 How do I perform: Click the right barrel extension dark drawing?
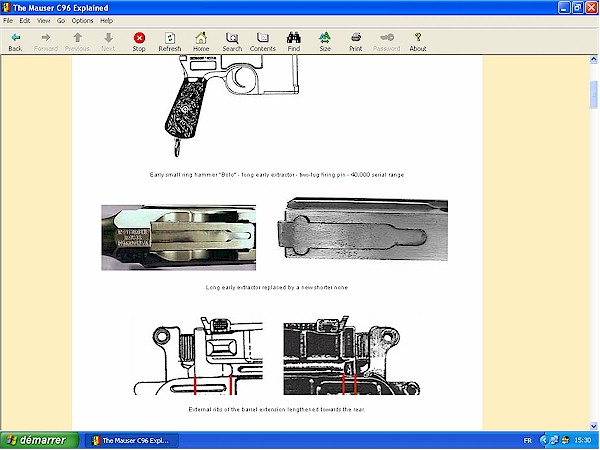352,355
